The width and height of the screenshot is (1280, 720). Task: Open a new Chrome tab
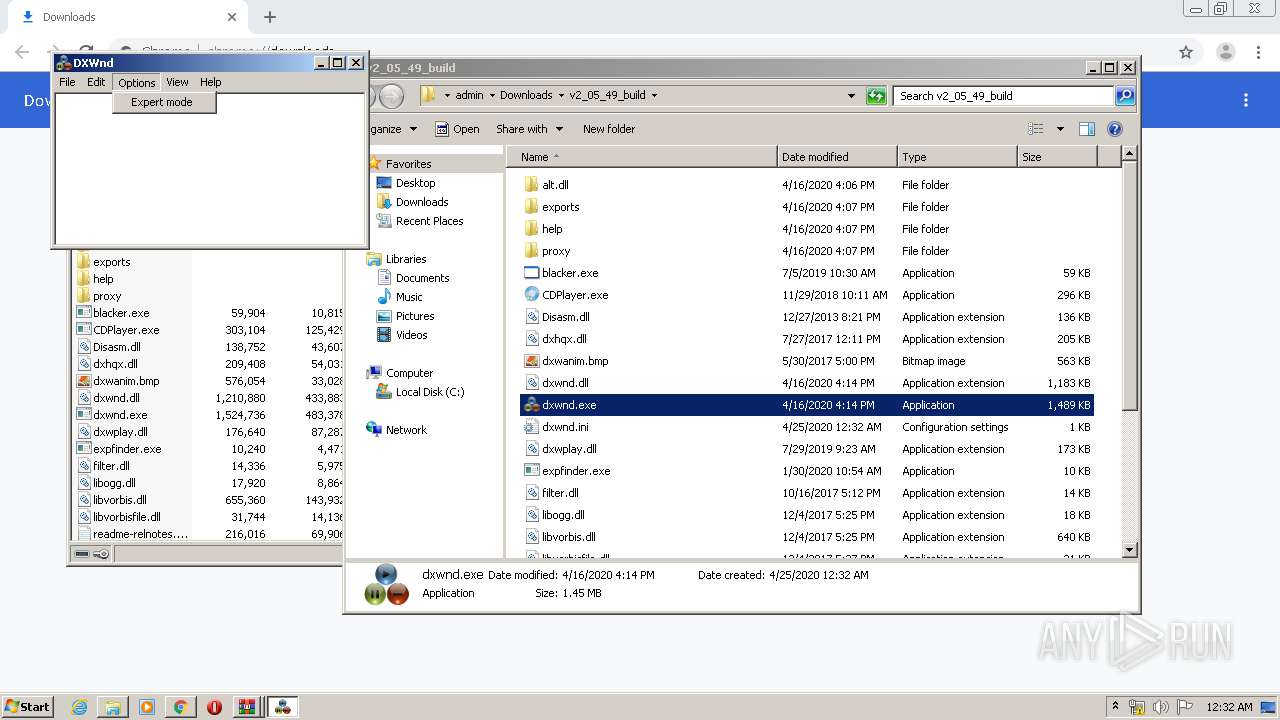tap(270, 17)
